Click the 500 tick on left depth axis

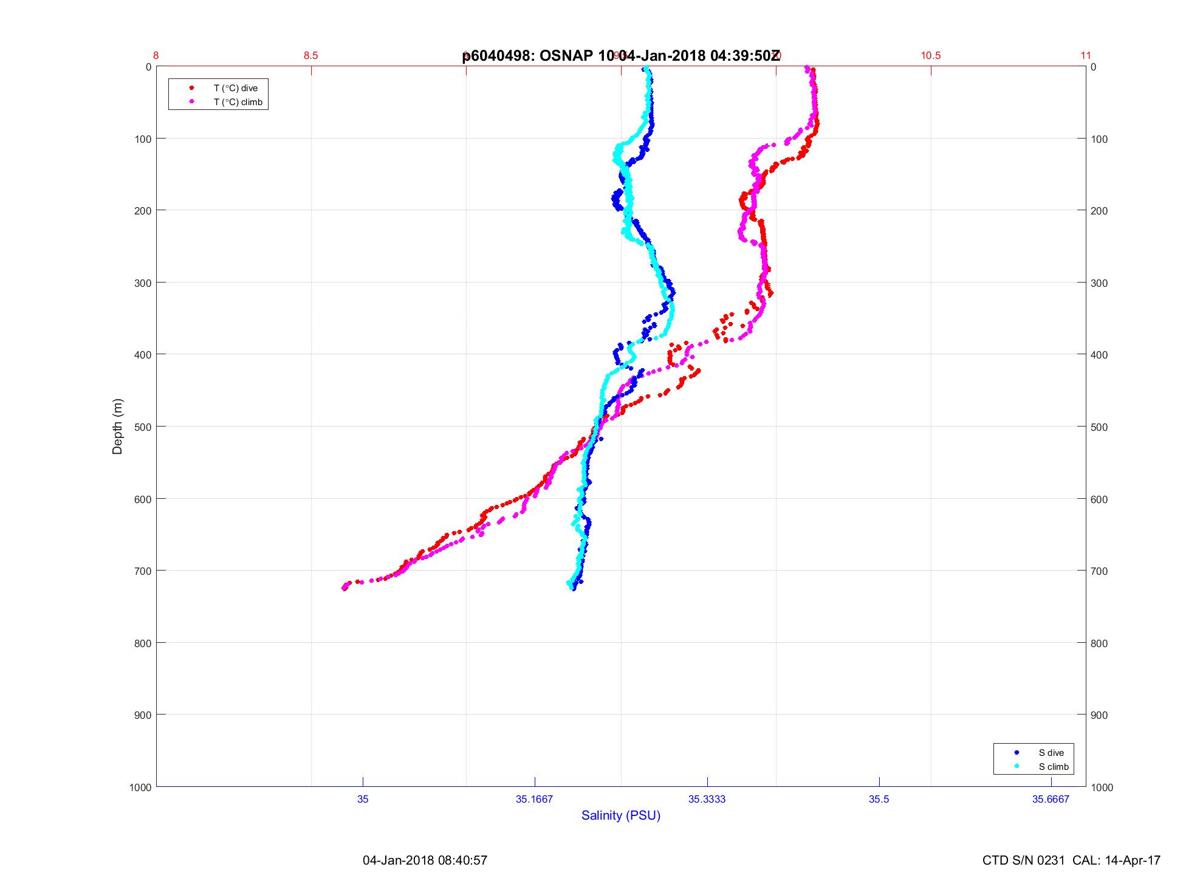[x=142, y=427]
